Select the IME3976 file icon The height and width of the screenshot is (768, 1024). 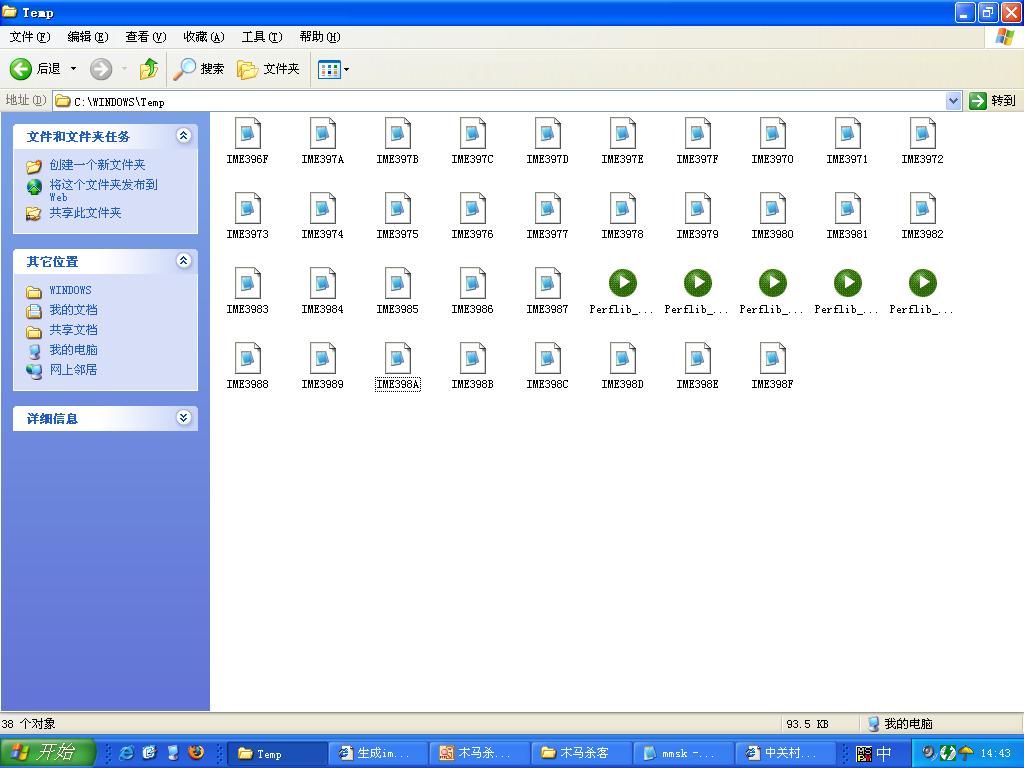coord(472,208)
